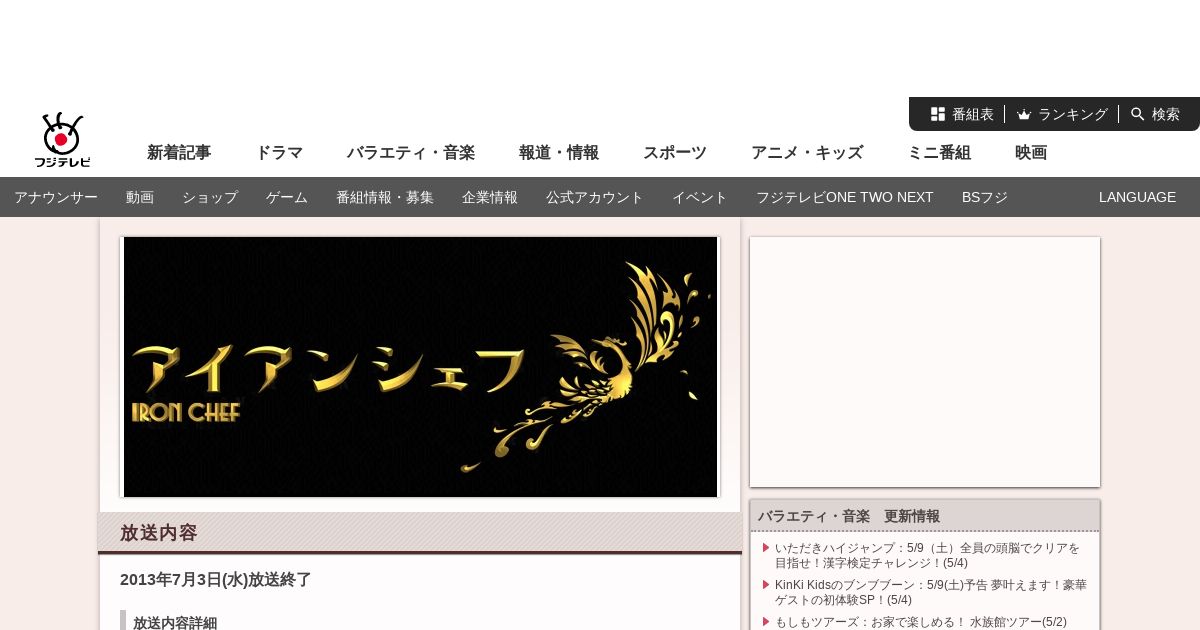Screen dimensions: 1200x630
Task: Open アナウンサー in sub navigation
Action: (x=56, y=197)
